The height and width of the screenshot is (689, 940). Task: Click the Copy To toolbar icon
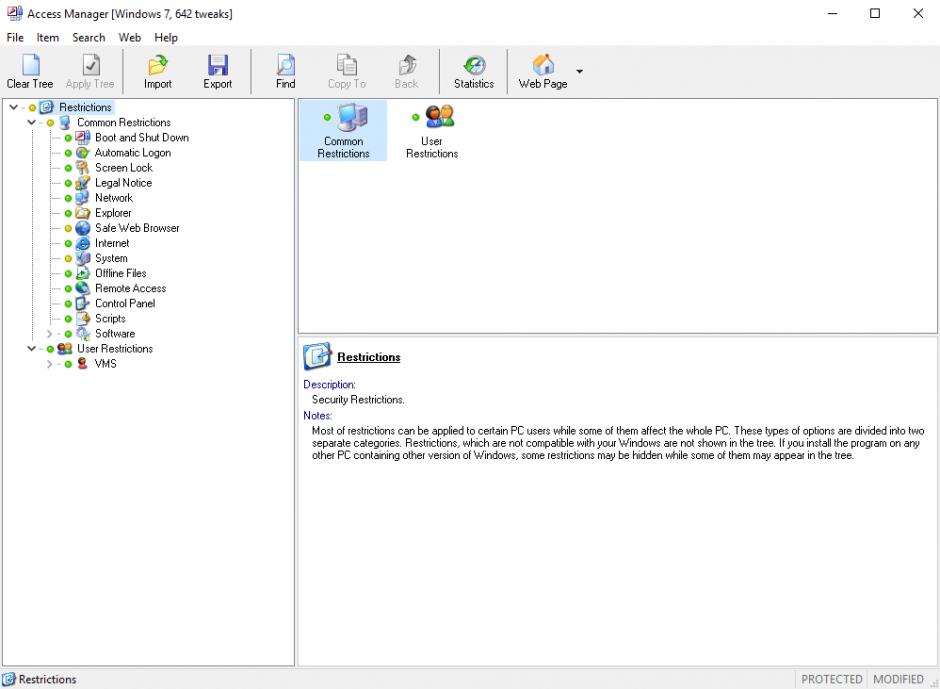click(x=347, y=65)
